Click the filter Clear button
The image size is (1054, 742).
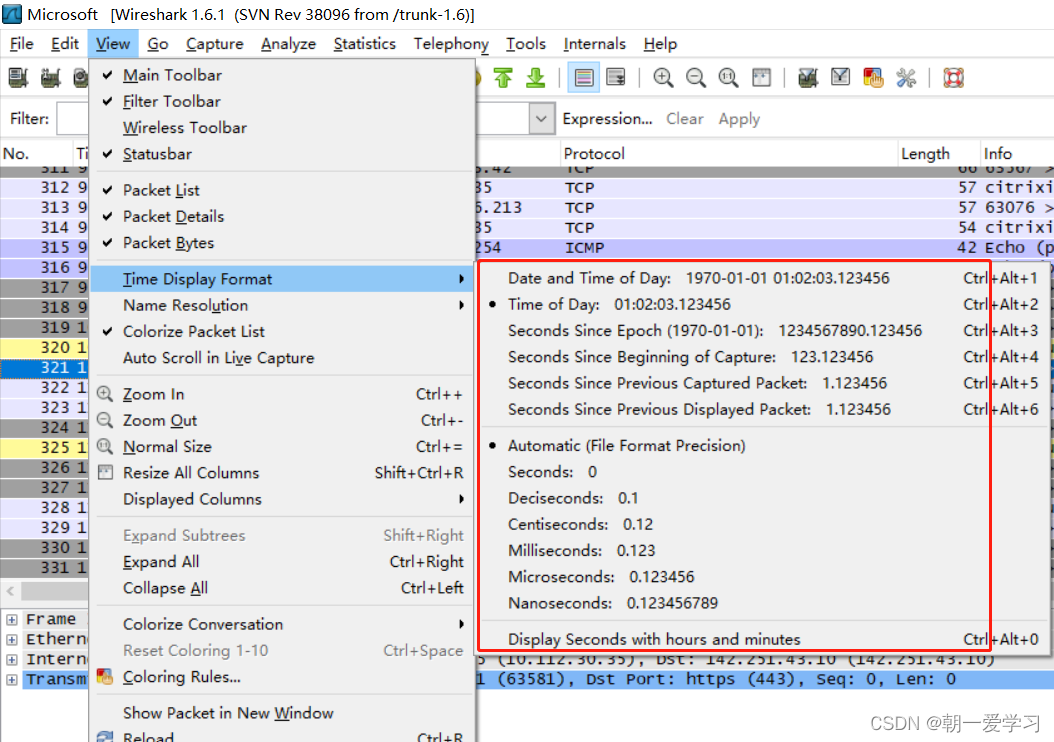point(684,119)
